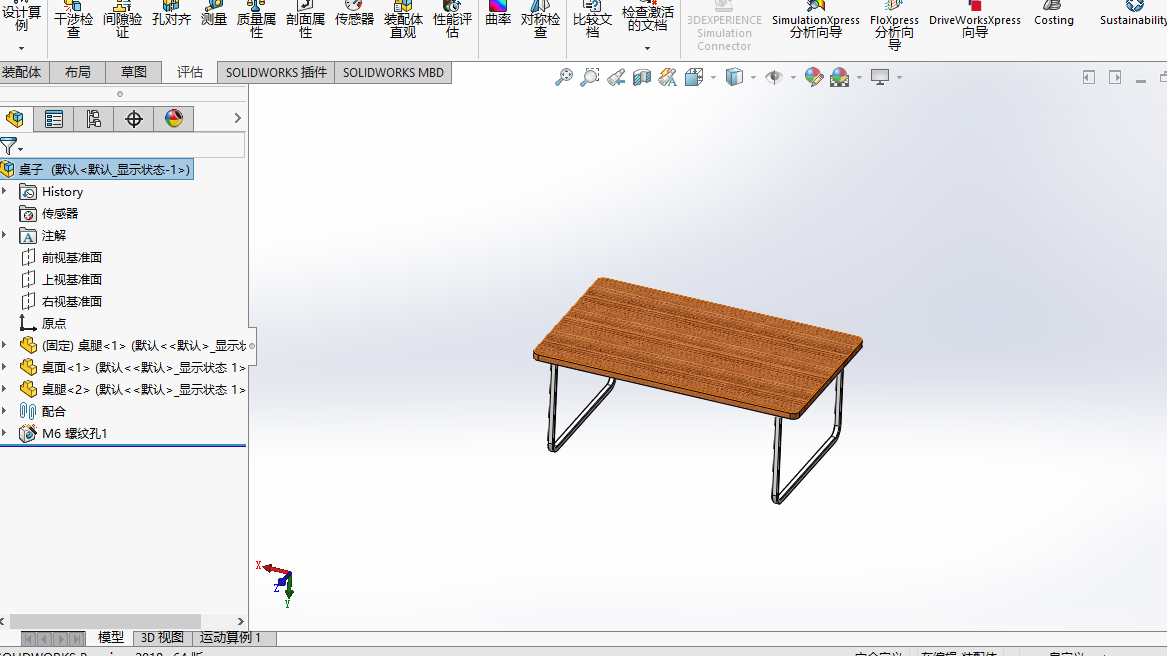Open the DimXpertManager crosshair tab
Screen dimensions: 1167x656
(134, 119)
